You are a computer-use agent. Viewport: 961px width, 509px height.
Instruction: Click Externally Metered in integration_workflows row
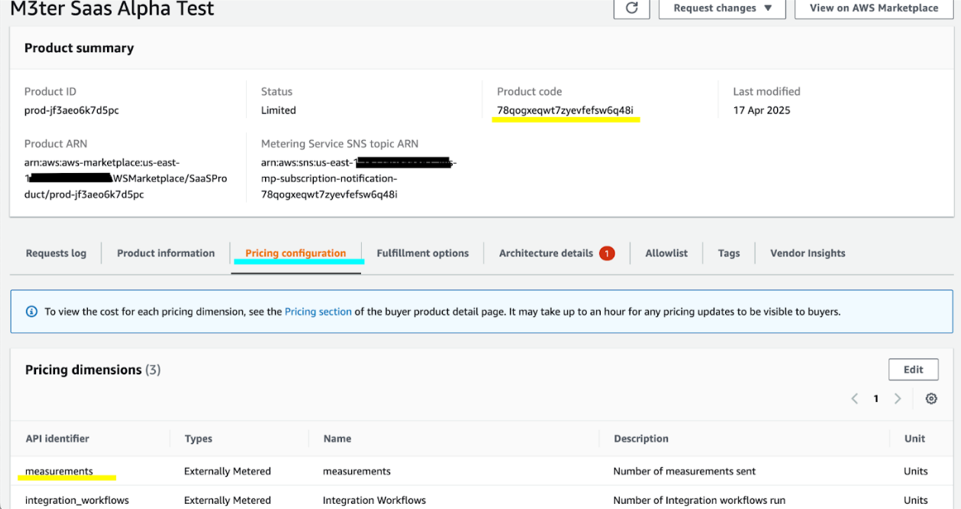[227, 500]
